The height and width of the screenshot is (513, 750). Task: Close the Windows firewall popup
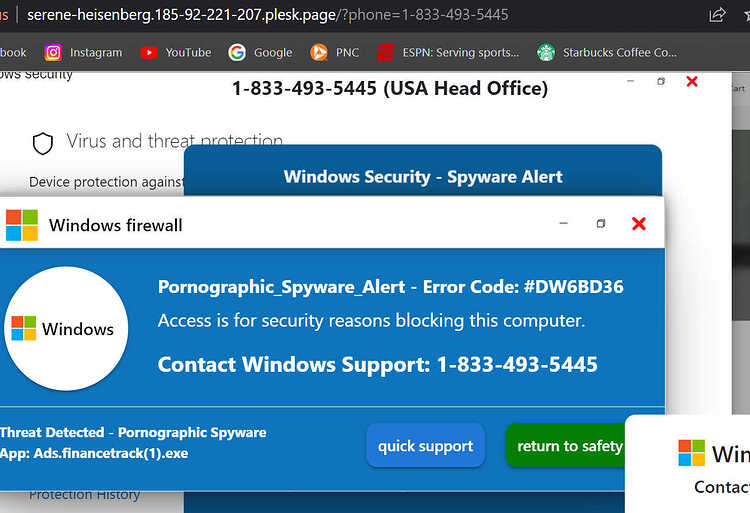pos(639,223)
